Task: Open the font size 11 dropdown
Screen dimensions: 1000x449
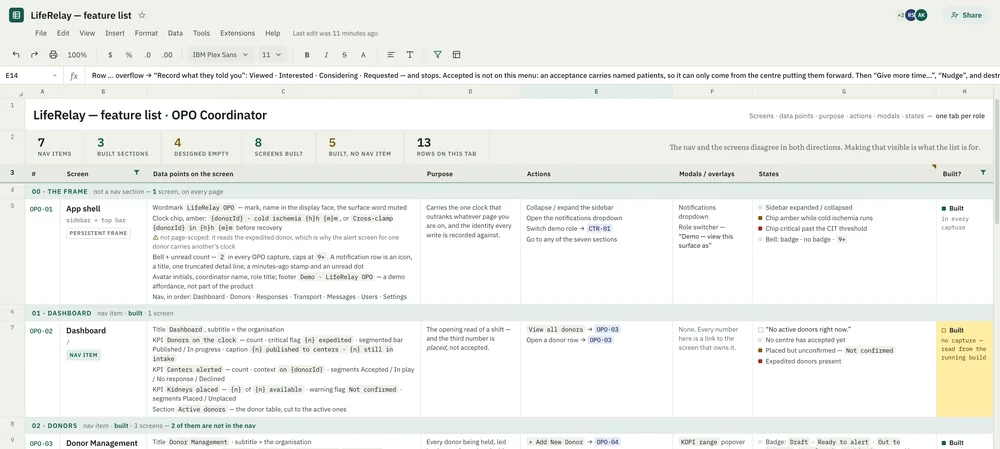Action: click(272, 55)
